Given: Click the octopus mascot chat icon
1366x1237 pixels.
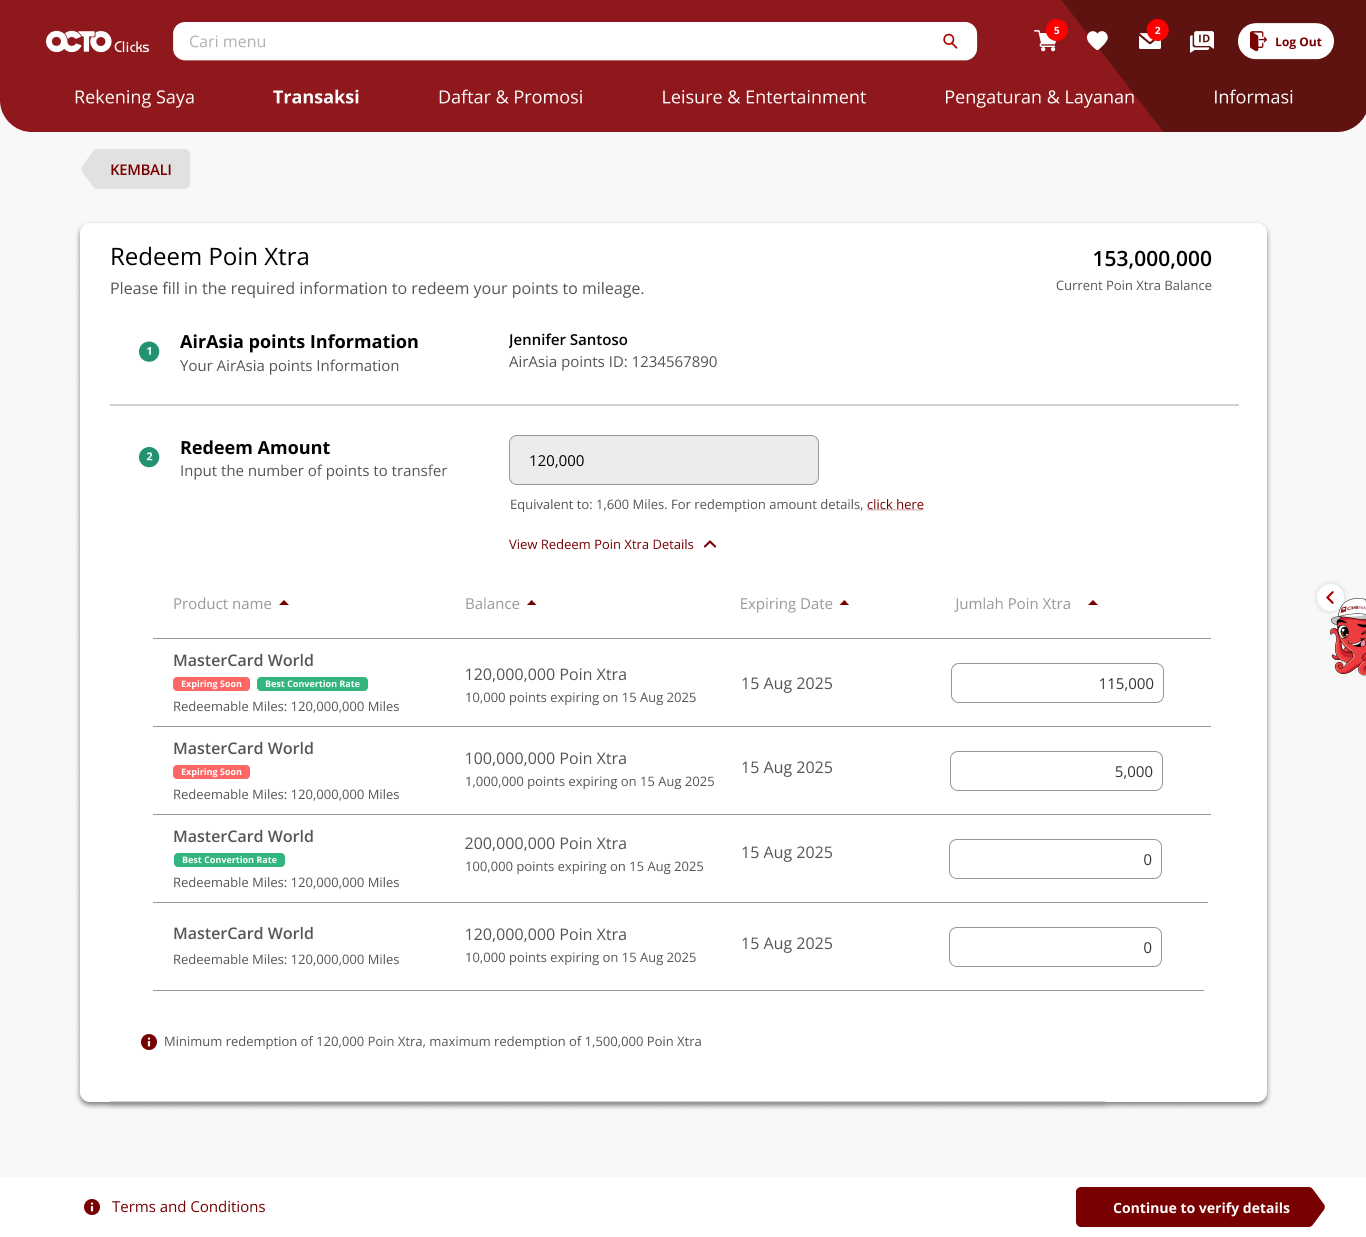Looking at the screenshot, I should click(1348, 640).
